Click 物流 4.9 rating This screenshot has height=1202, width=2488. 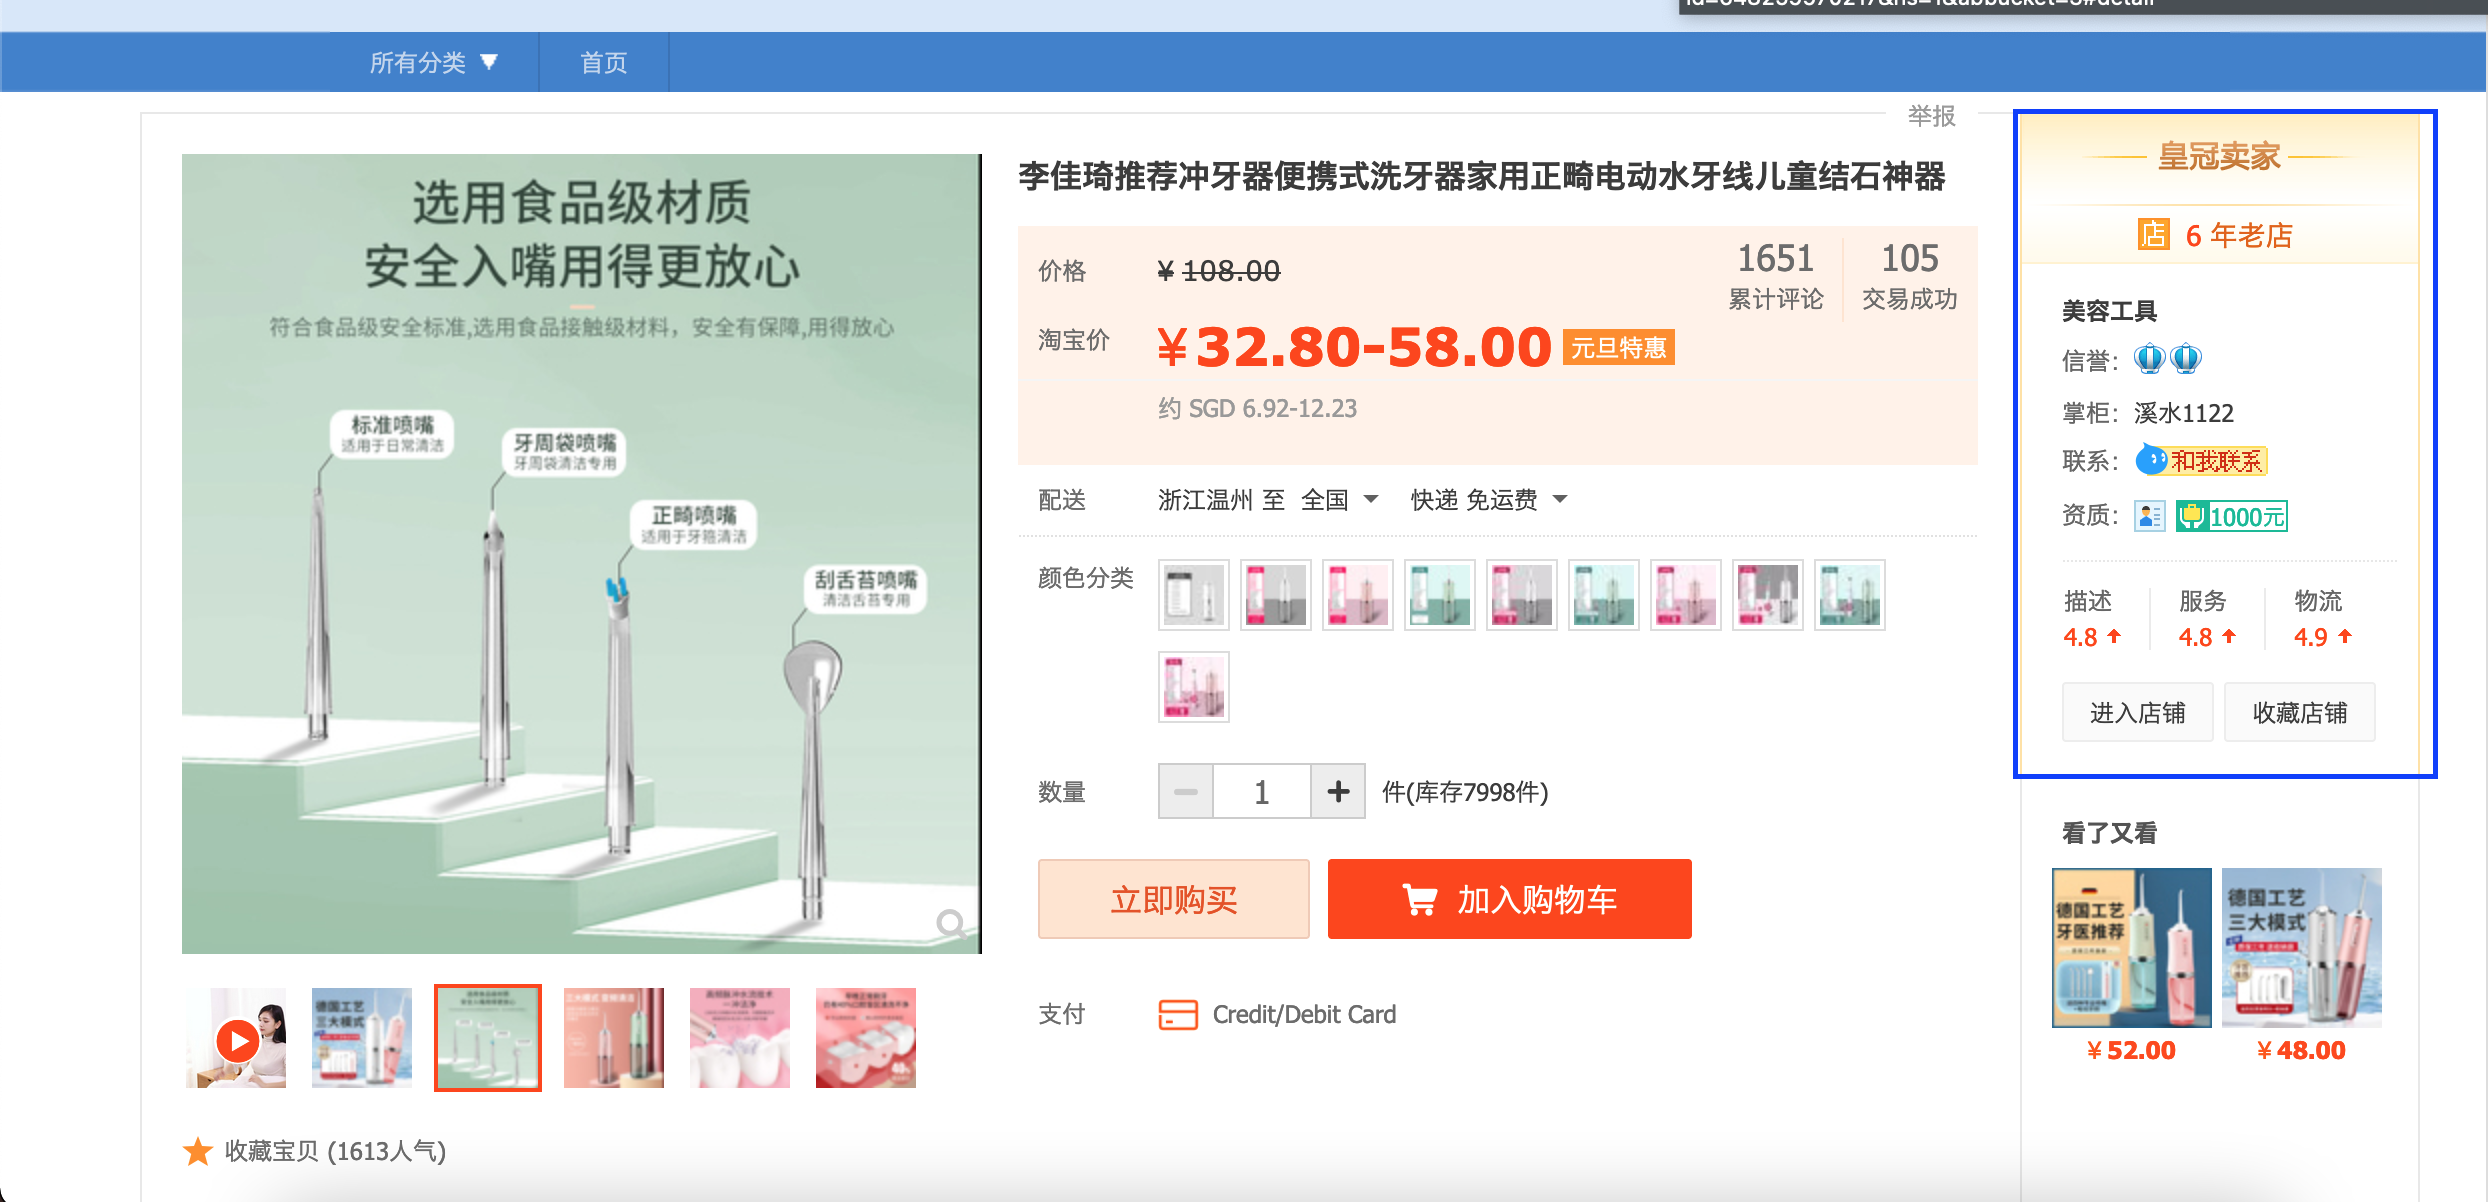click(x=2322, y=619)
